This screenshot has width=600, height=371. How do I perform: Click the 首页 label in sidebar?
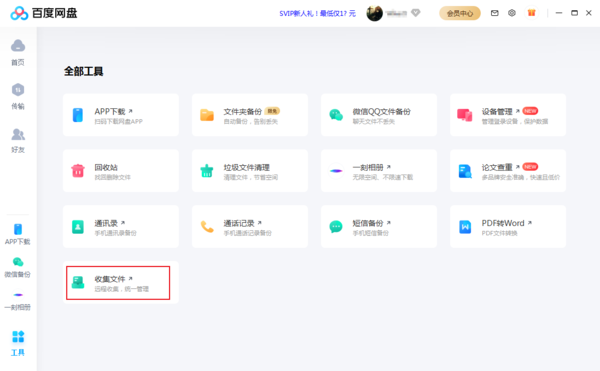[x=18, y=62]
